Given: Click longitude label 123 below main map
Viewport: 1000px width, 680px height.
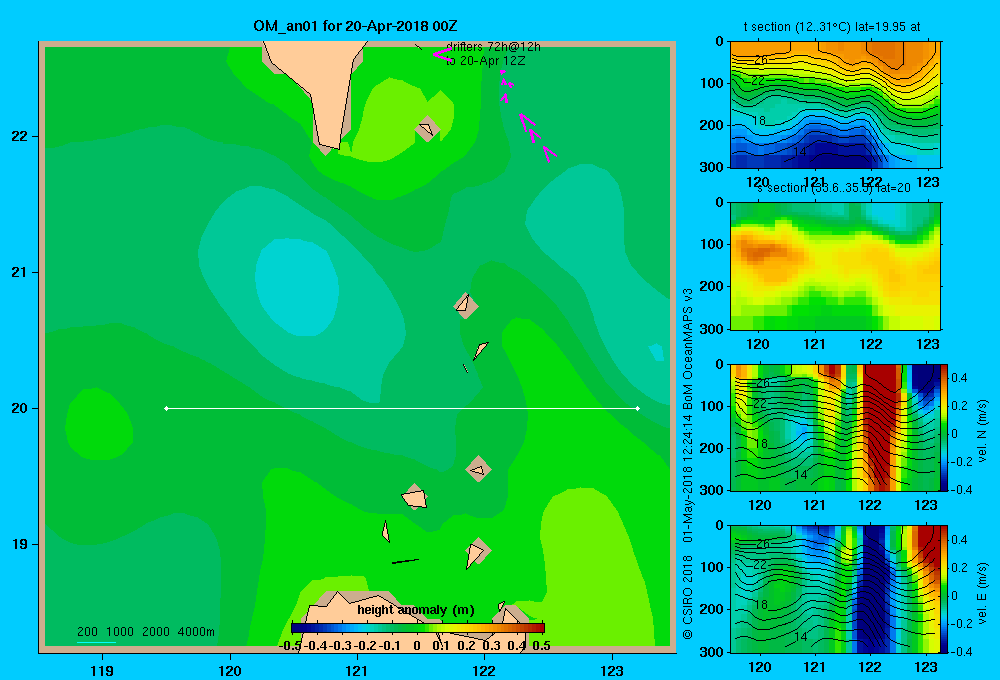Looking at the screenshot, I should click(612, 670).
